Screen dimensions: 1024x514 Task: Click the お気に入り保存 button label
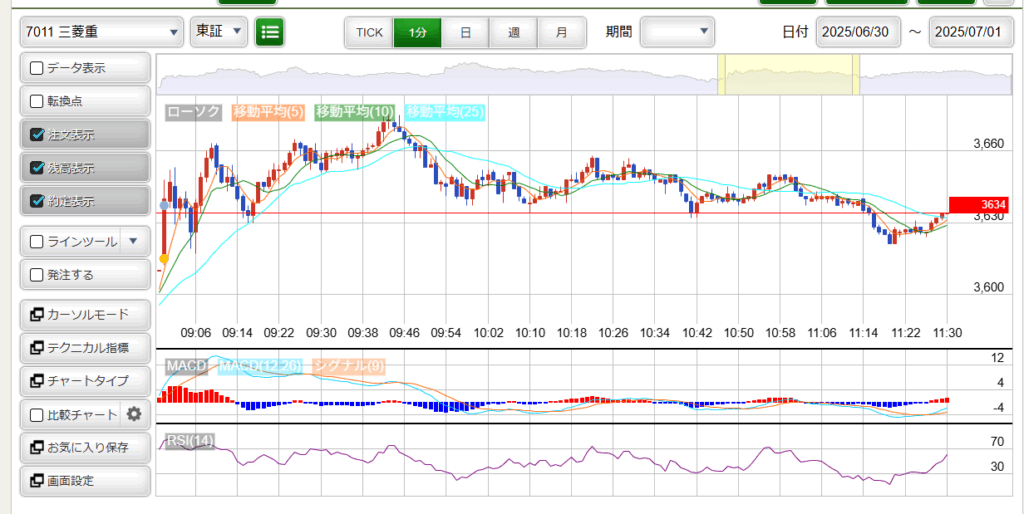coord(88,448)
